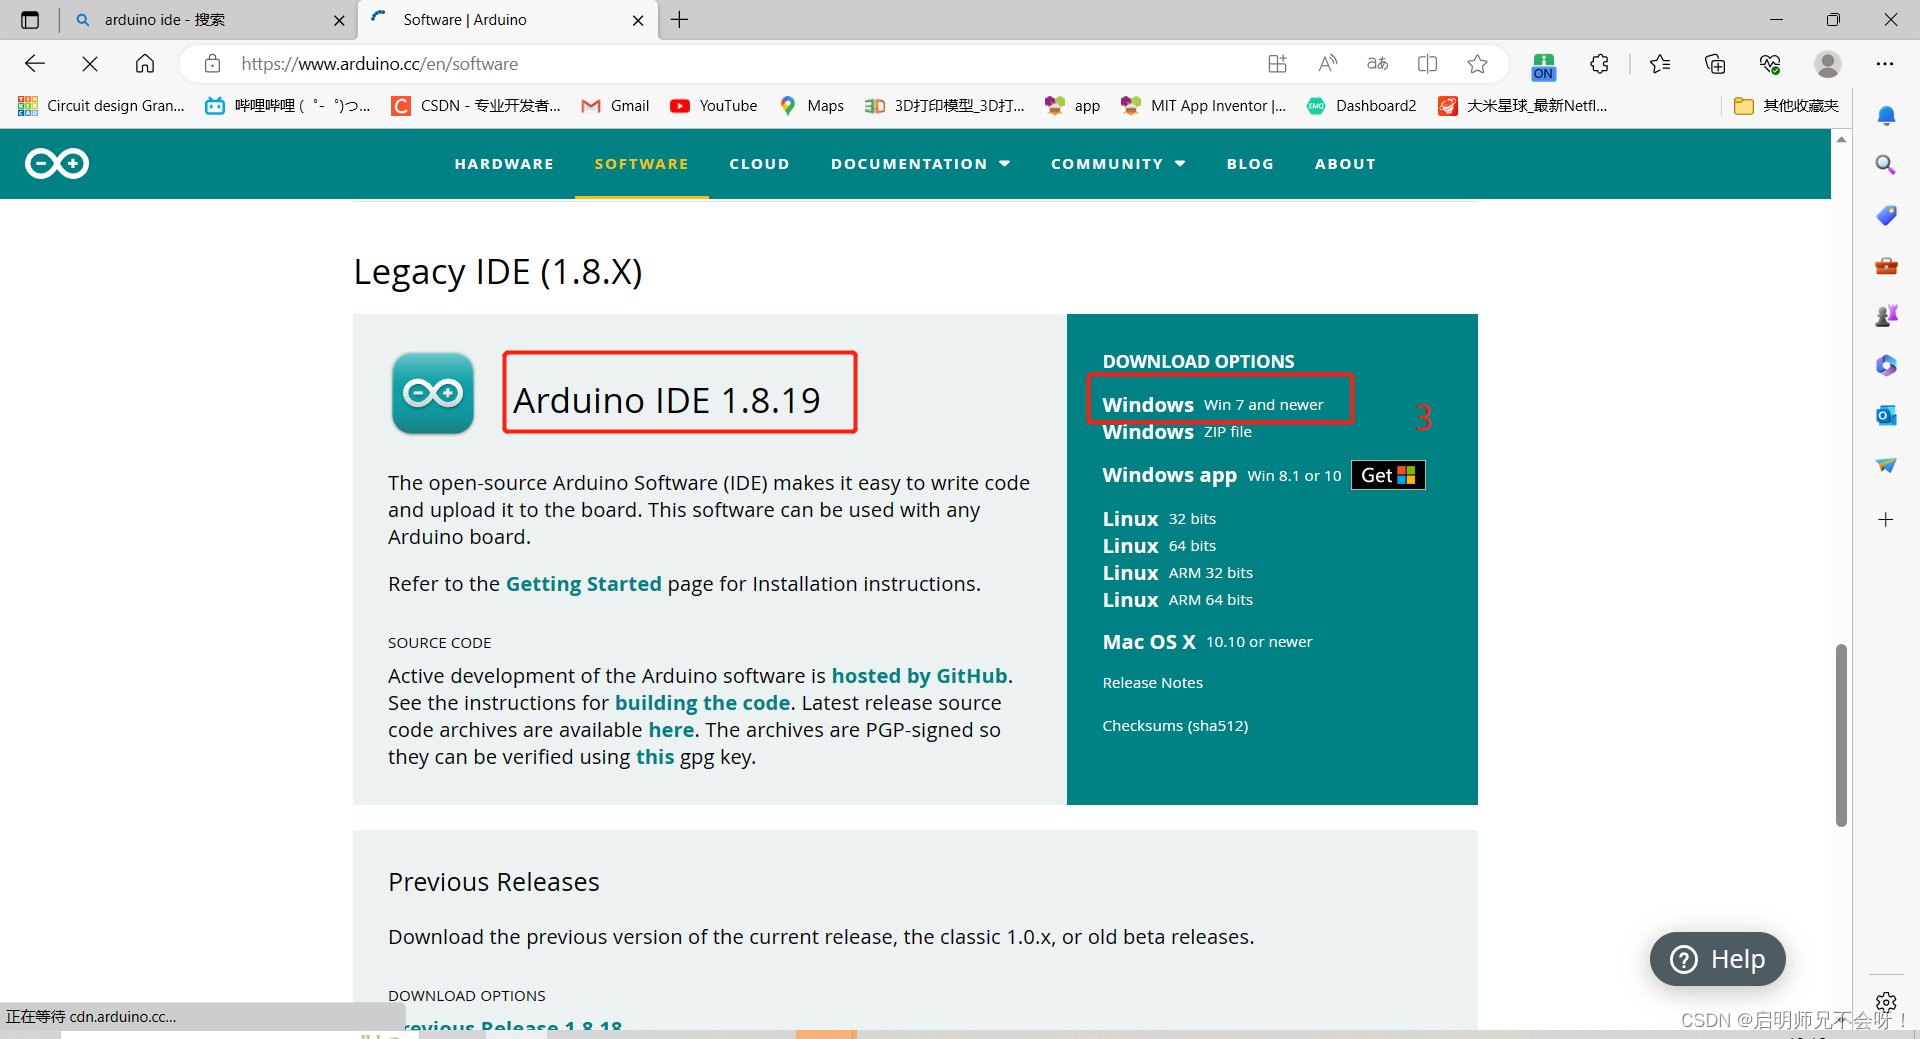
Task: Open the Extensions puzzle icon
Action: tap(1599, 64)
